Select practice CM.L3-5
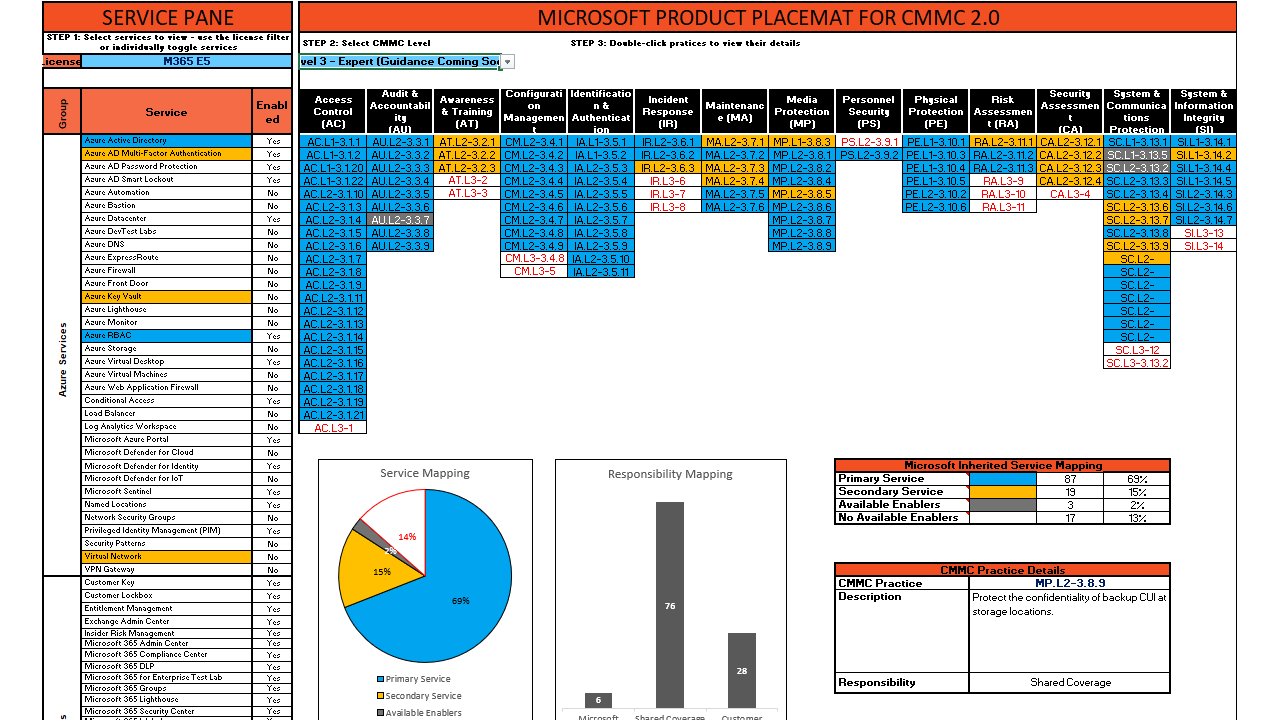The height and width of the screenshot is (720, 1280). pyautogui.click(x=534, y=272)
